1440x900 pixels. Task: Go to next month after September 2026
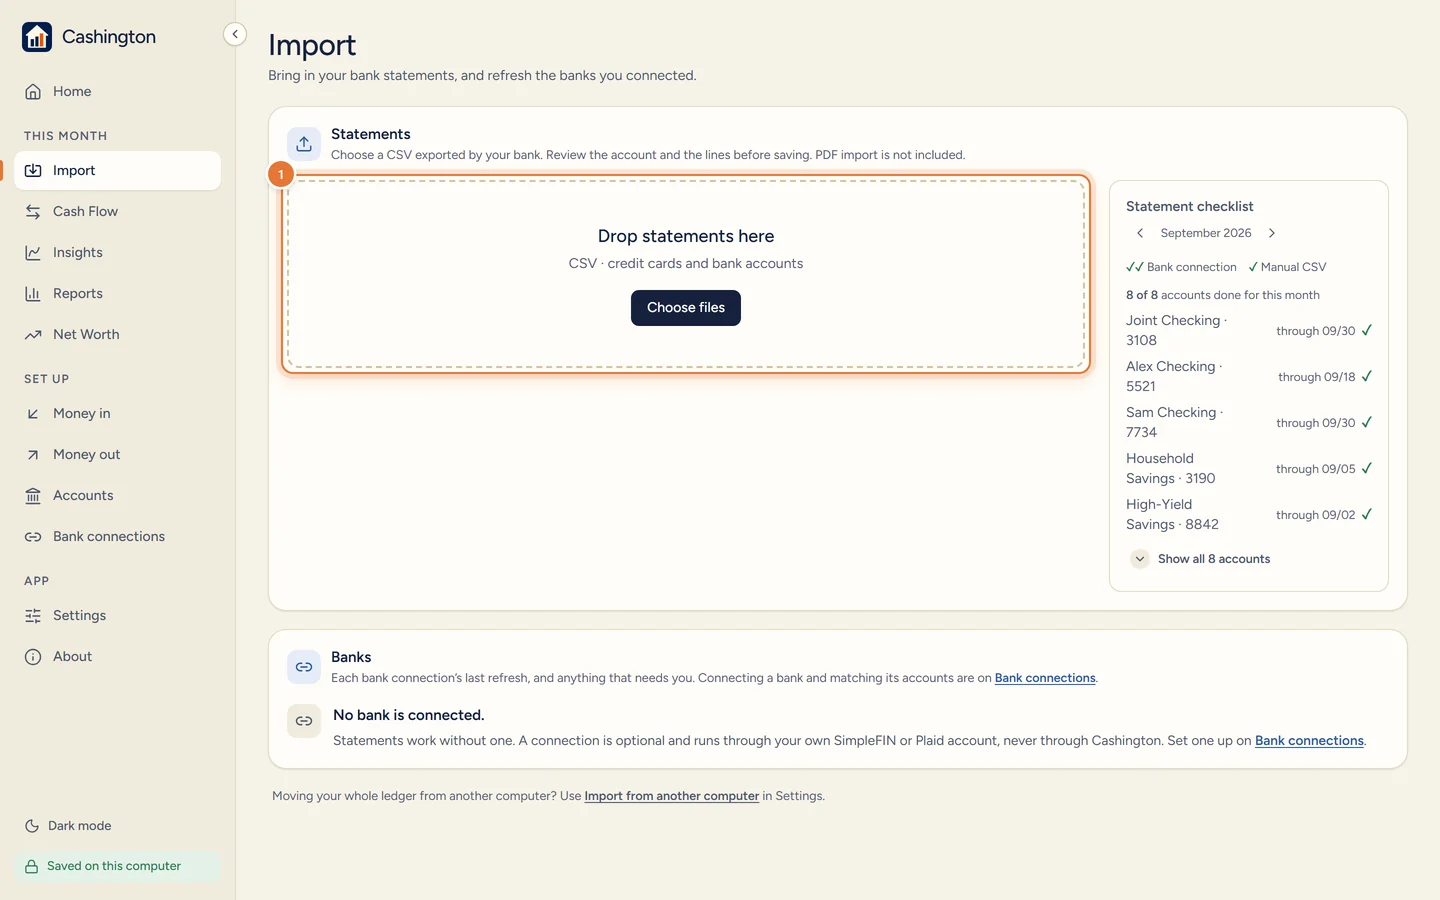(x=1272, y=233)
